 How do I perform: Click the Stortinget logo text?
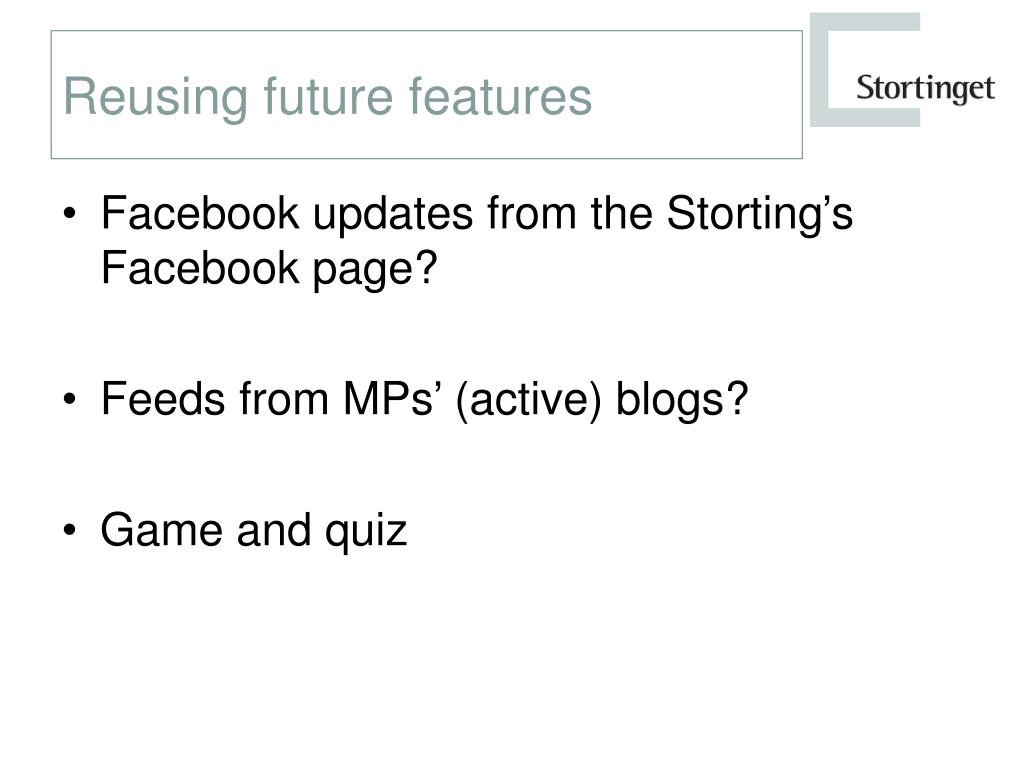[x=925, y=89]
